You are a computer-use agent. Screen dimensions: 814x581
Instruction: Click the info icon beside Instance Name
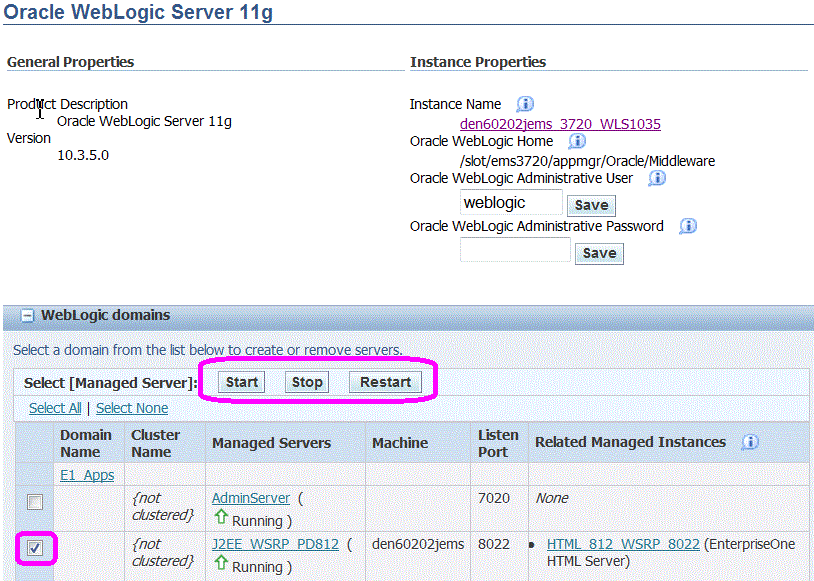(525, 104)
